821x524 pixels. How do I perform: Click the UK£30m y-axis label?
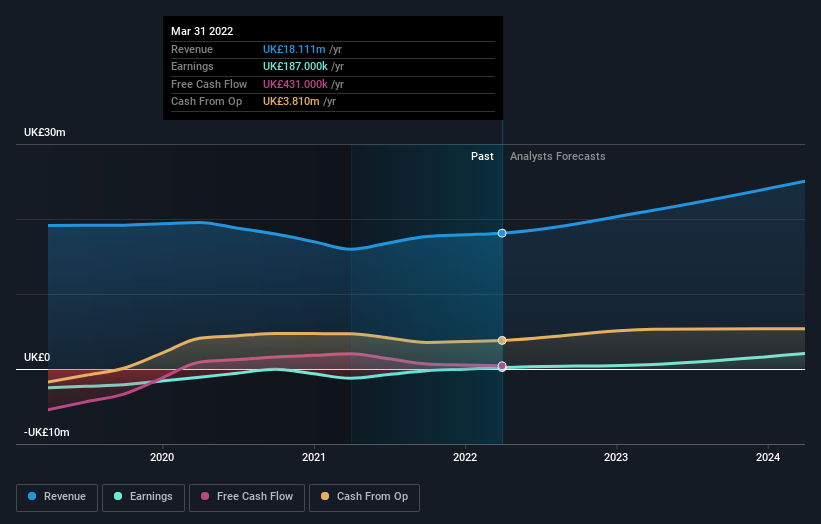click(x=45, y=132)
